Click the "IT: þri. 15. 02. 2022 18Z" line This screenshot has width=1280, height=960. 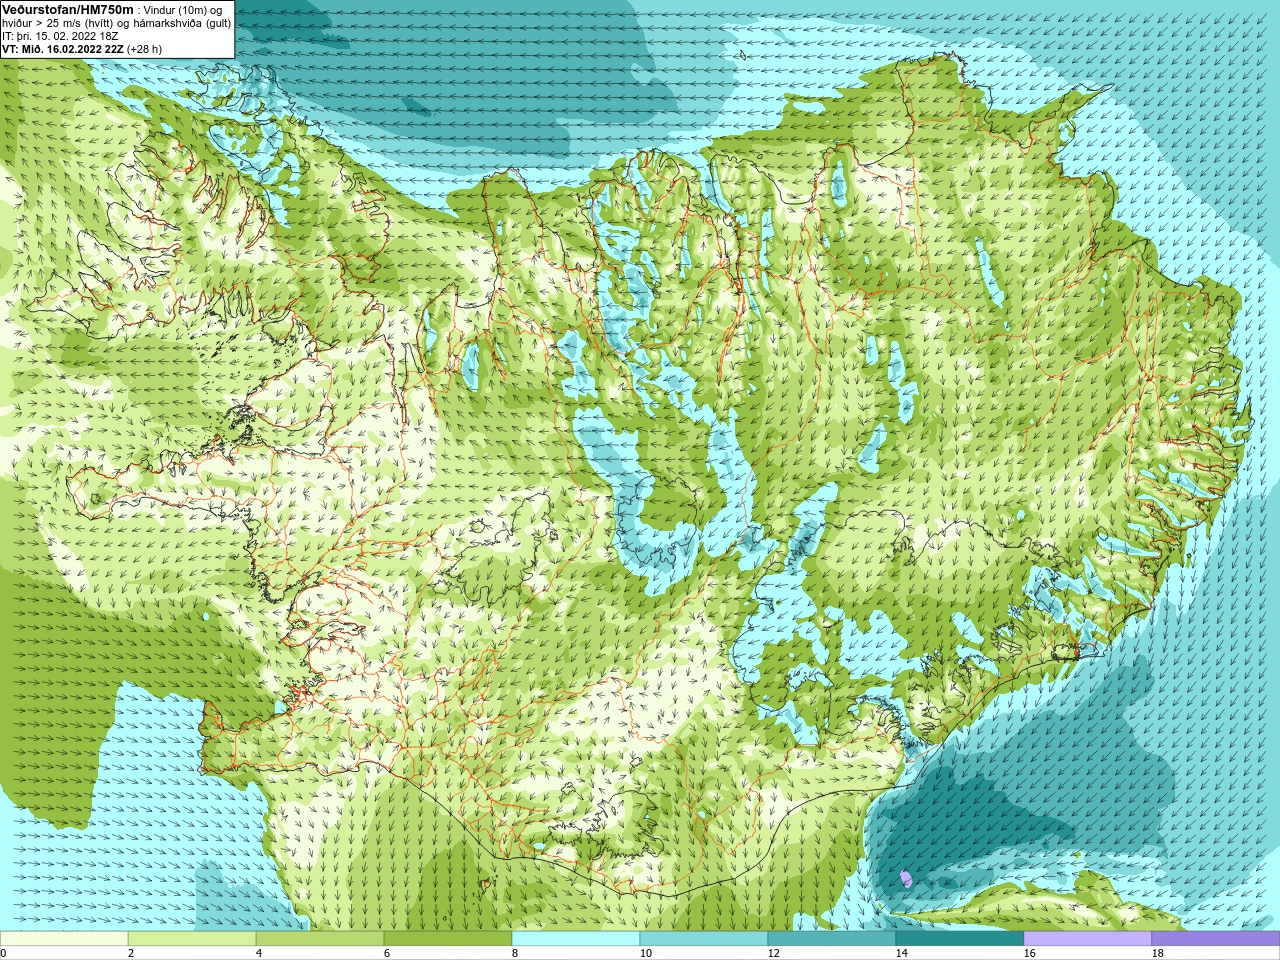(60, 36)
